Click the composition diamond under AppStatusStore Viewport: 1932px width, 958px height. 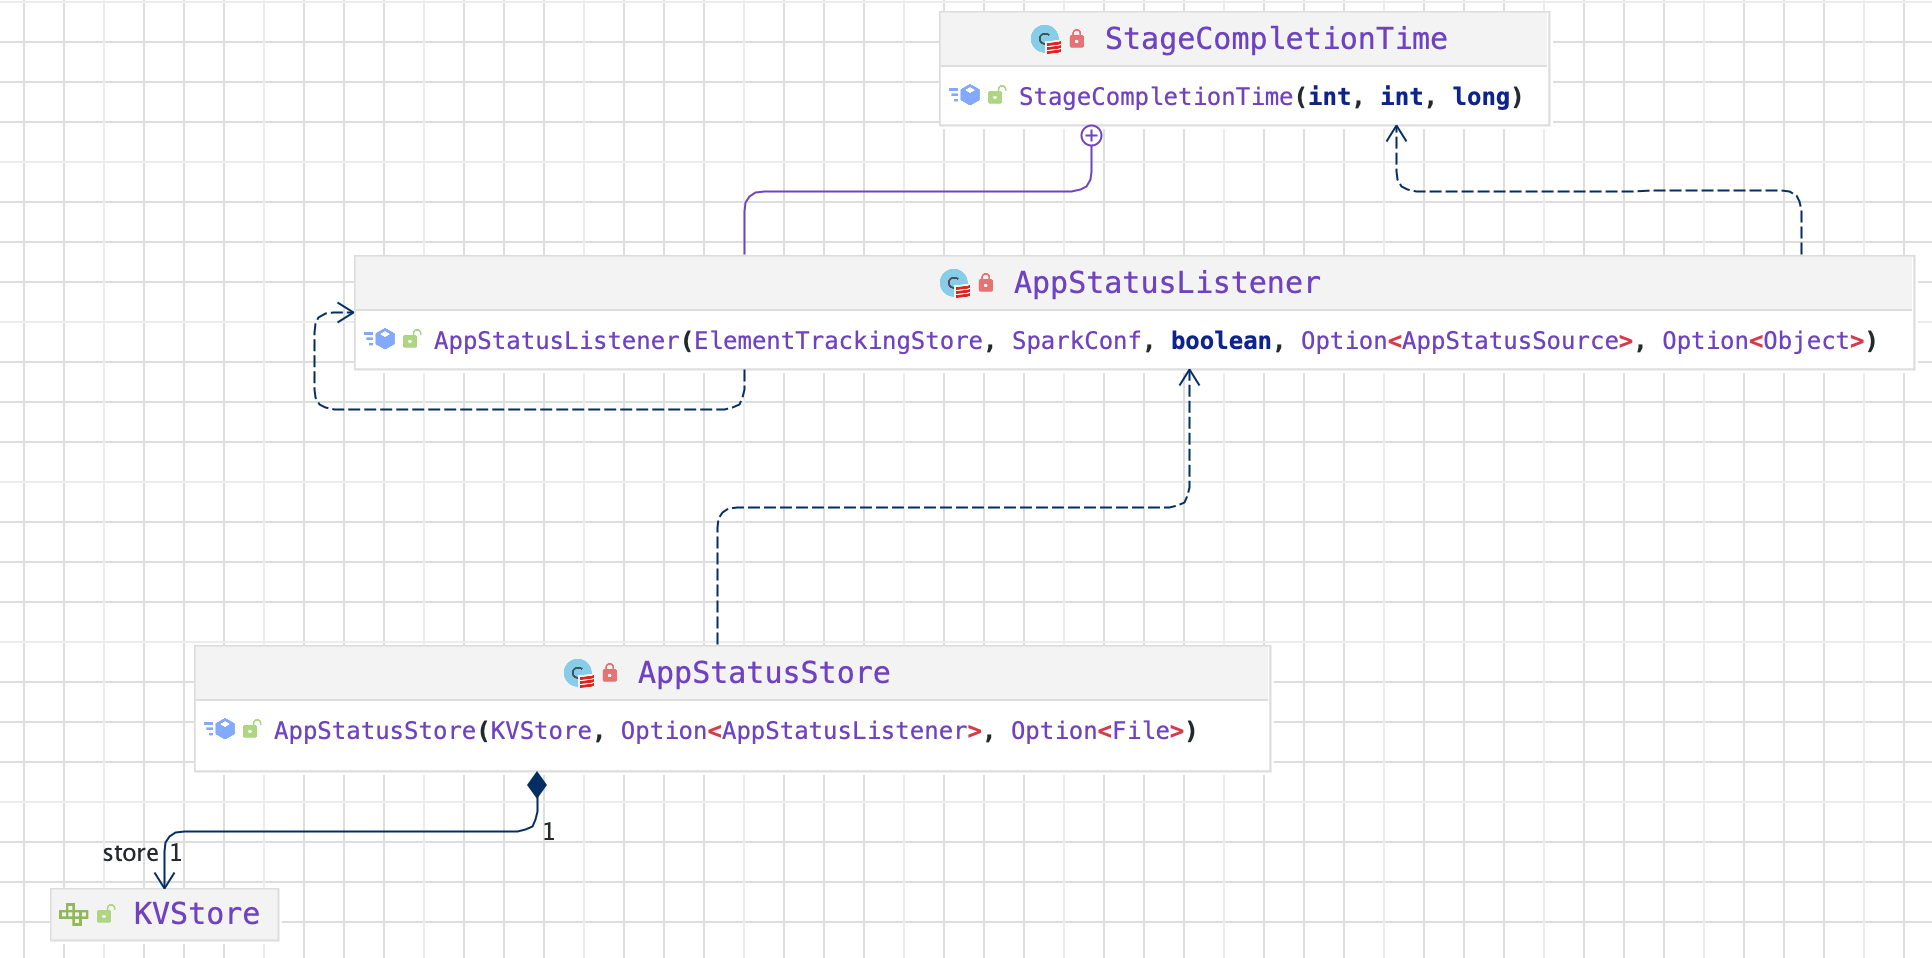pyautogui.click(x=537, y=785)
